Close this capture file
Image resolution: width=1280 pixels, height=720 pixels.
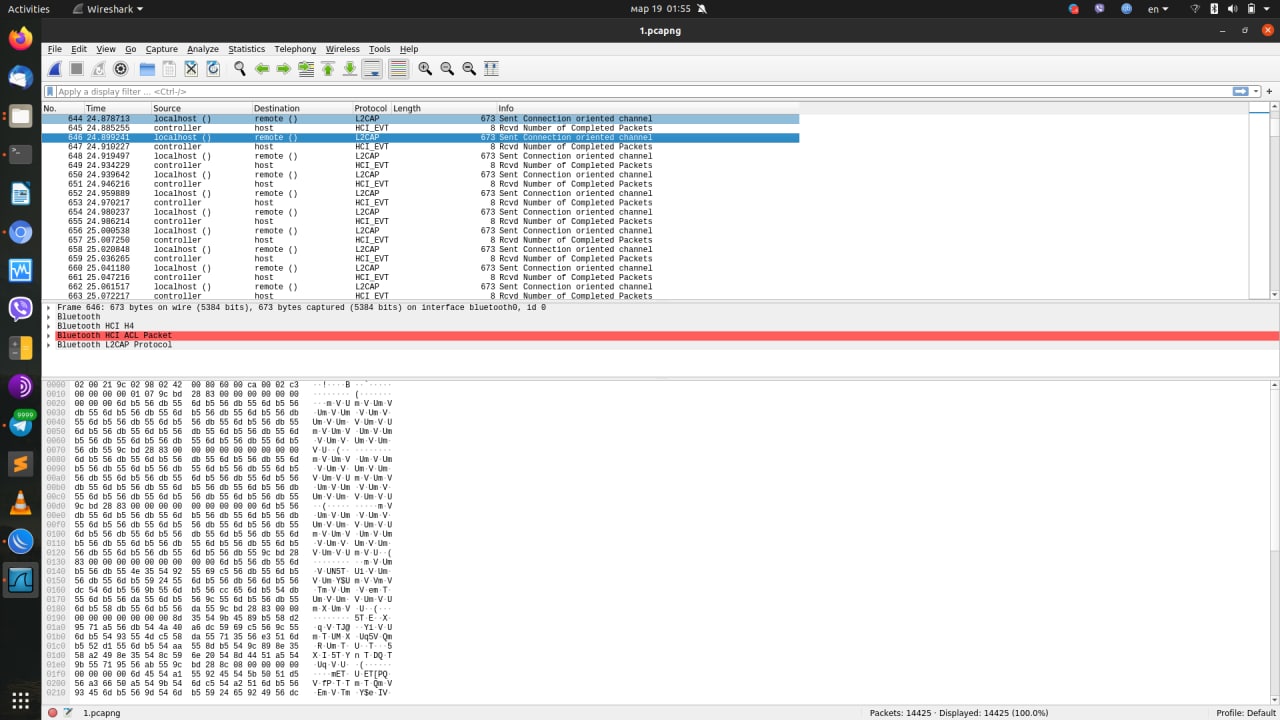point(191,69)
